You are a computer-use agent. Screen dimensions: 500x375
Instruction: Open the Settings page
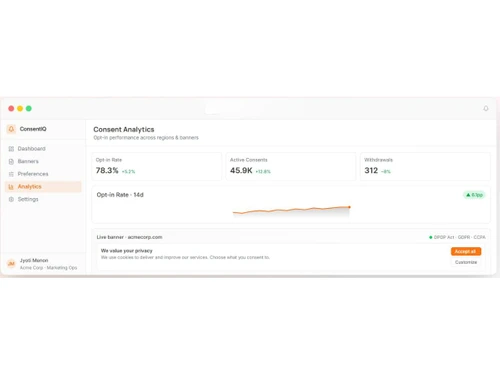pyautogui.click(x=43, y=199)
